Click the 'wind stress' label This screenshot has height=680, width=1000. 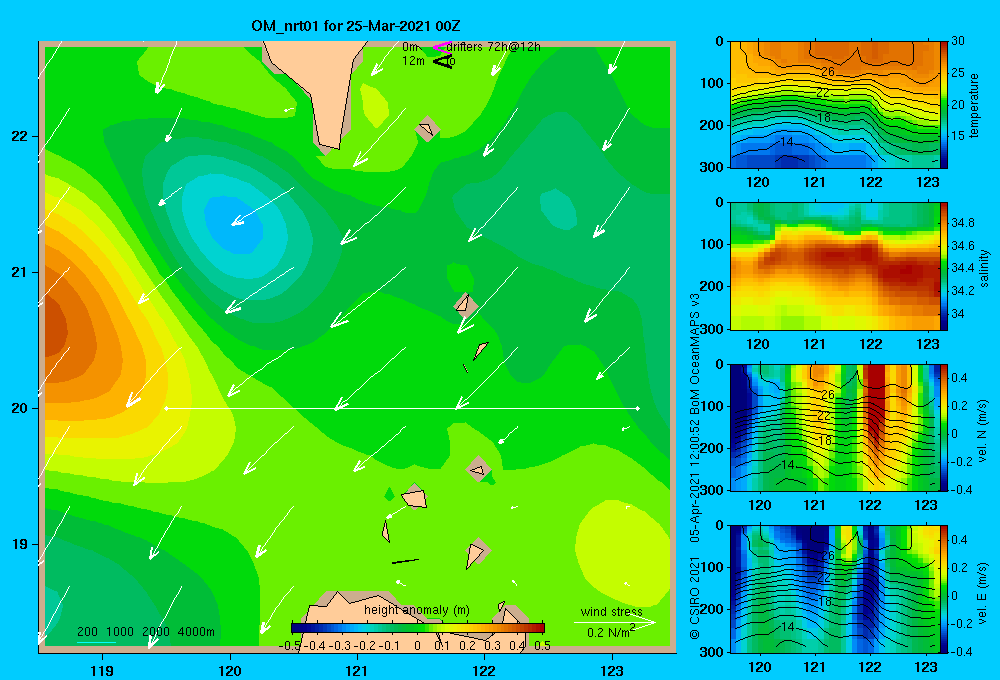(612, 611)
